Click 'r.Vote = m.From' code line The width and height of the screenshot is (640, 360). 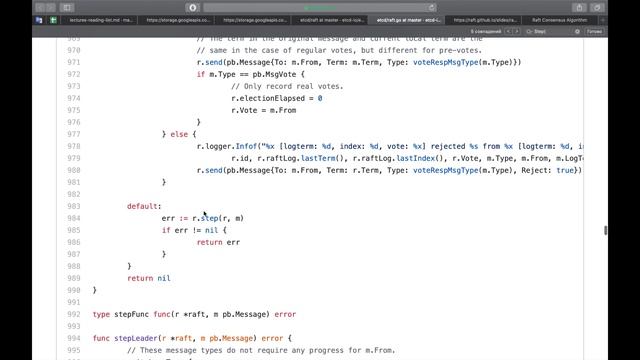coord(264,110)
